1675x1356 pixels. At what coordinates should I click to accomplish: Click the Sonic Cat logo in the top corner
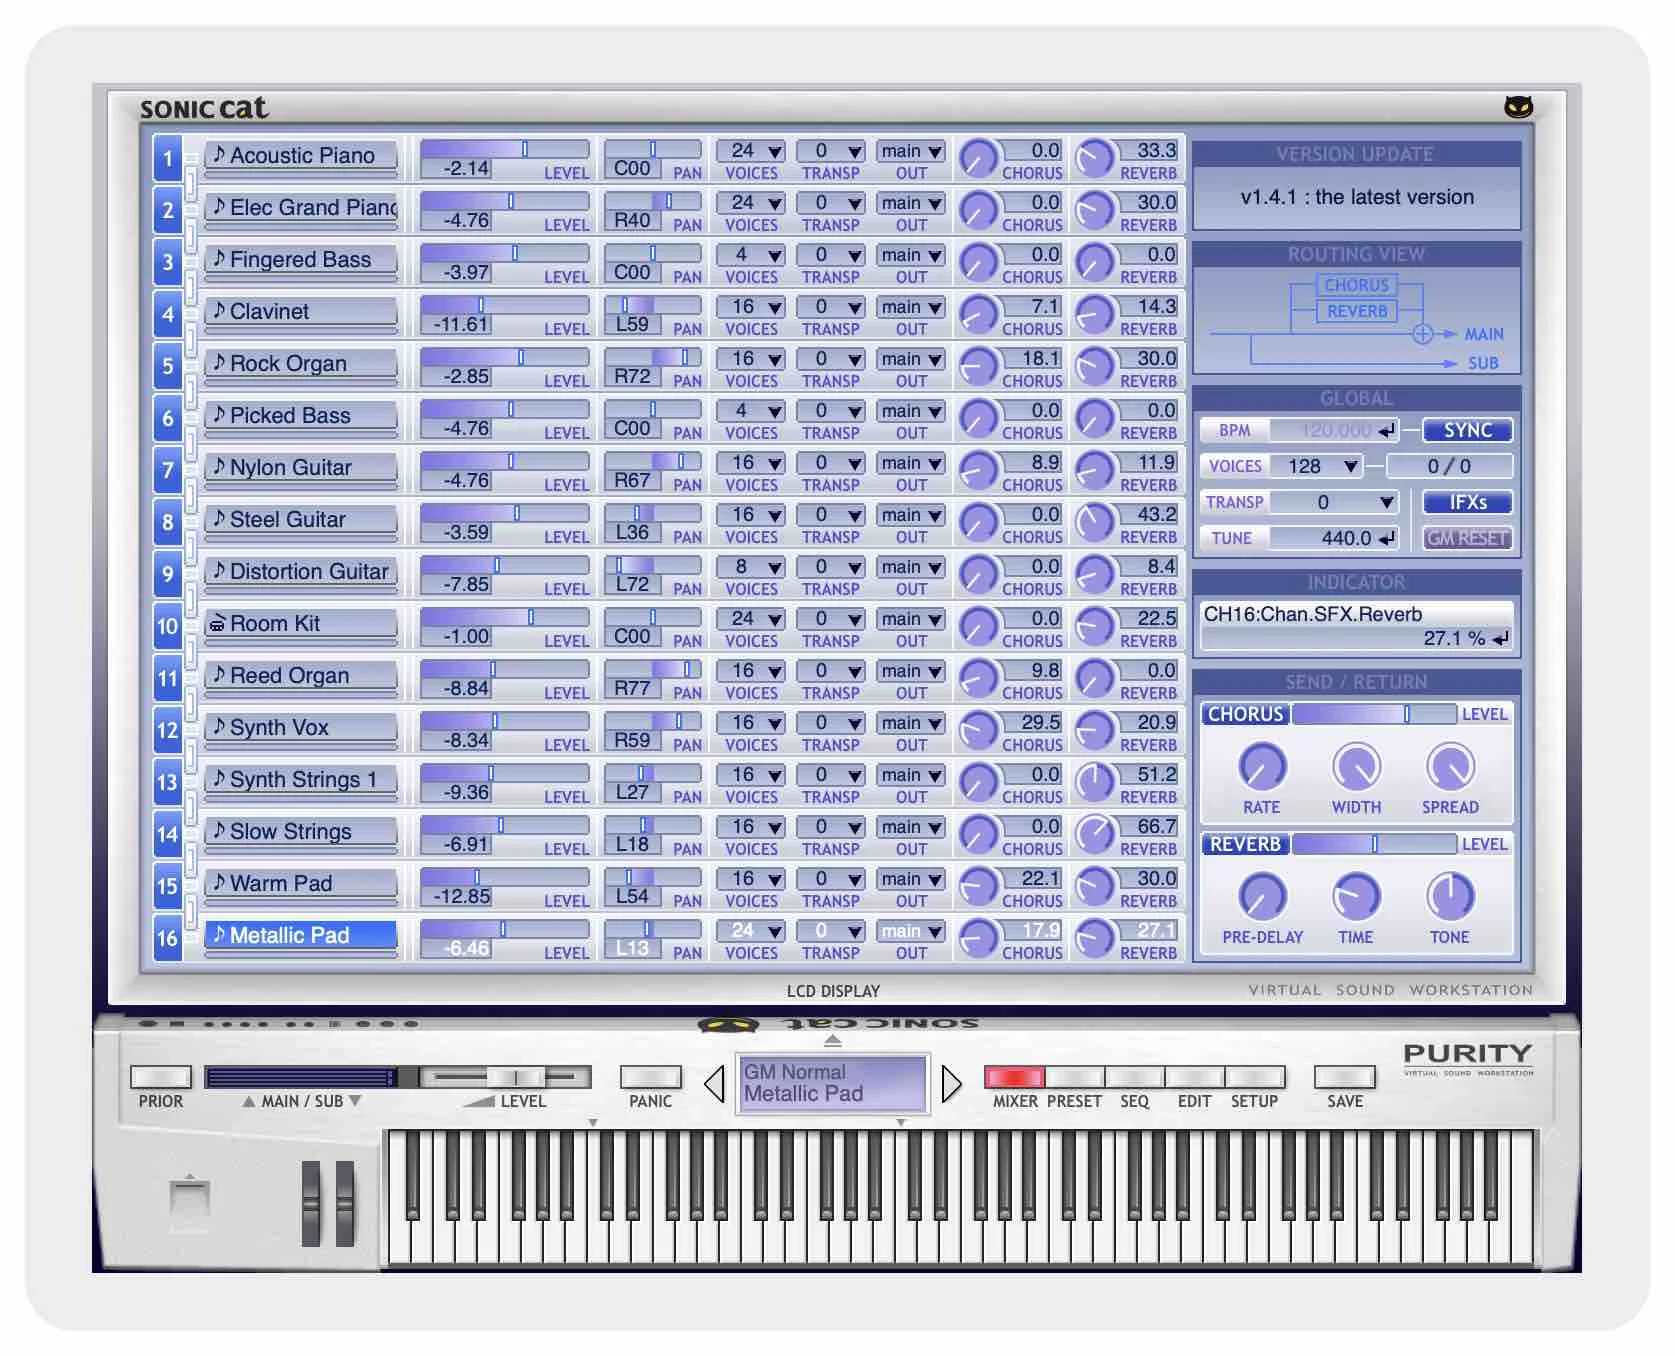[204, 109]
